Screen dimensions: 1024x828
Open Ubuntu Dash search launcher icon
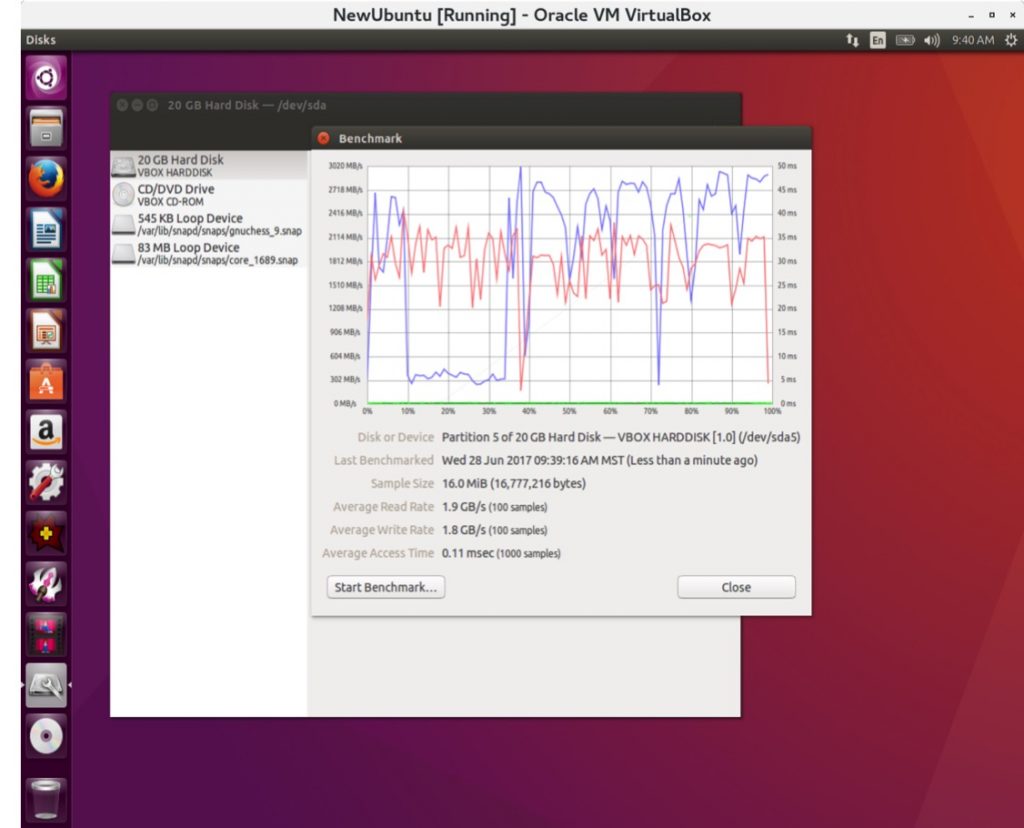click(x=46, y=78)
